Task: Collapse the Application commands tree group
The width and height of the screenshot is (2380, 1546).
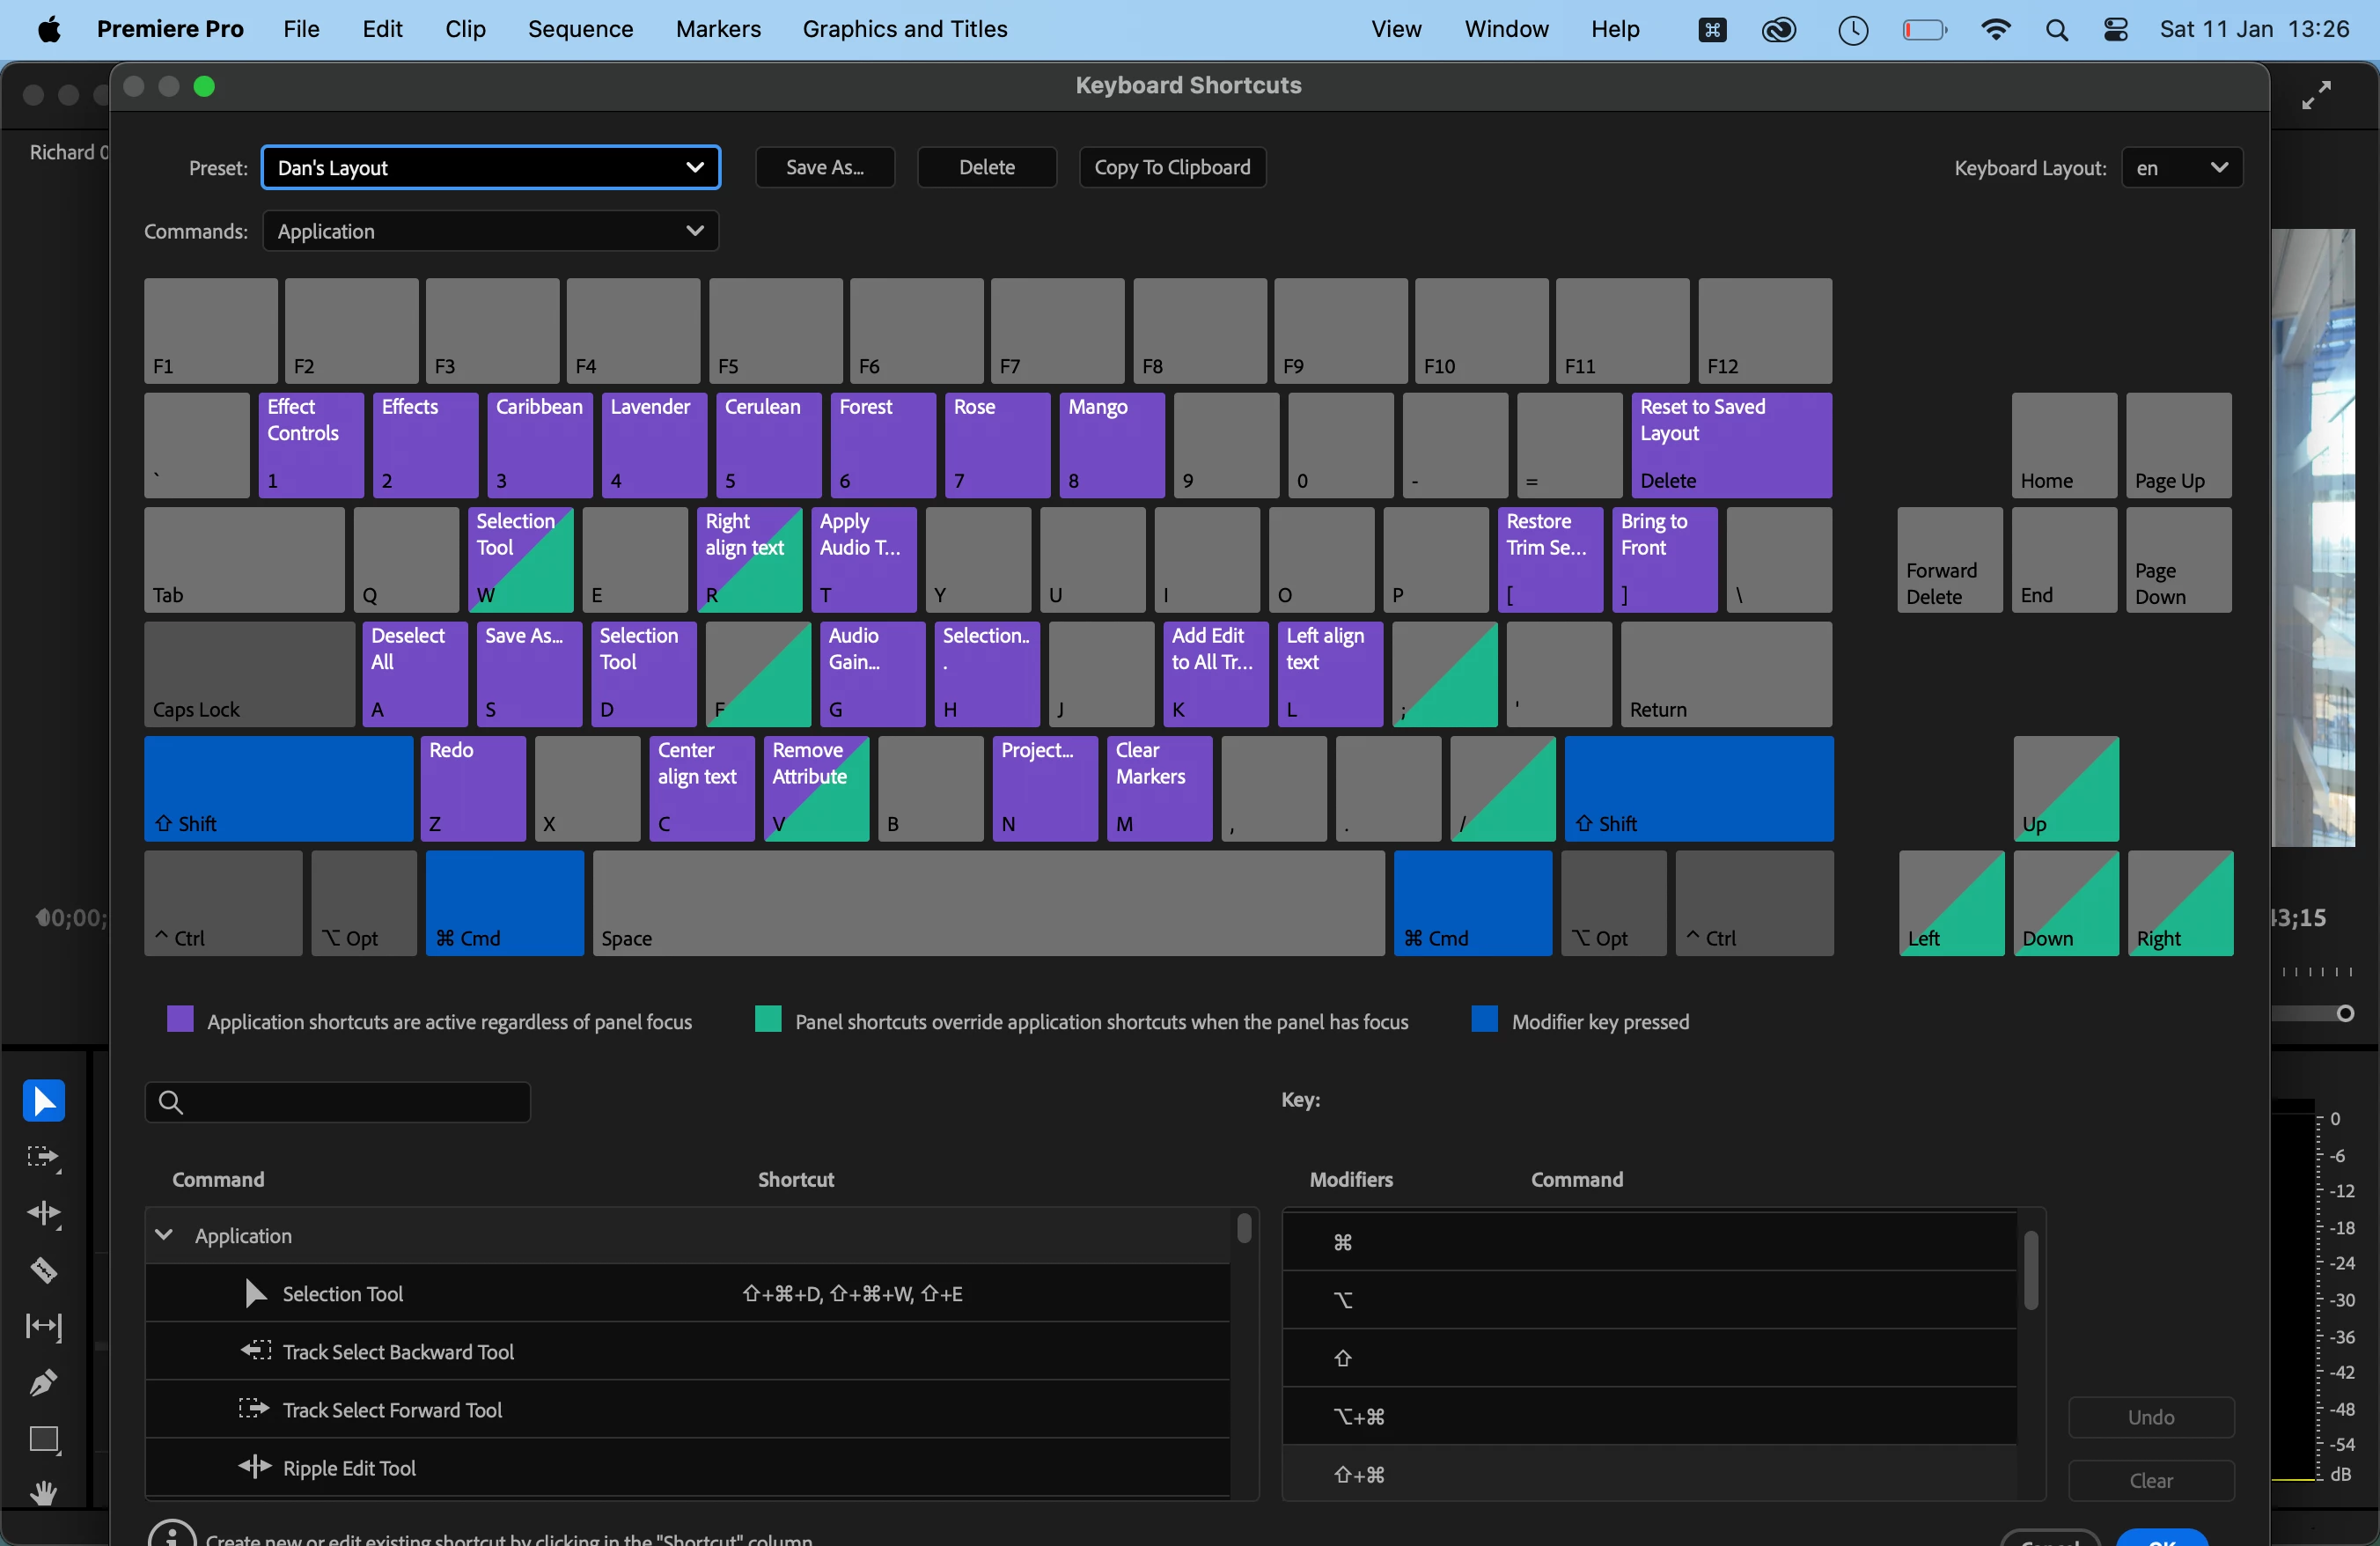Action: tap(164, 1235)
